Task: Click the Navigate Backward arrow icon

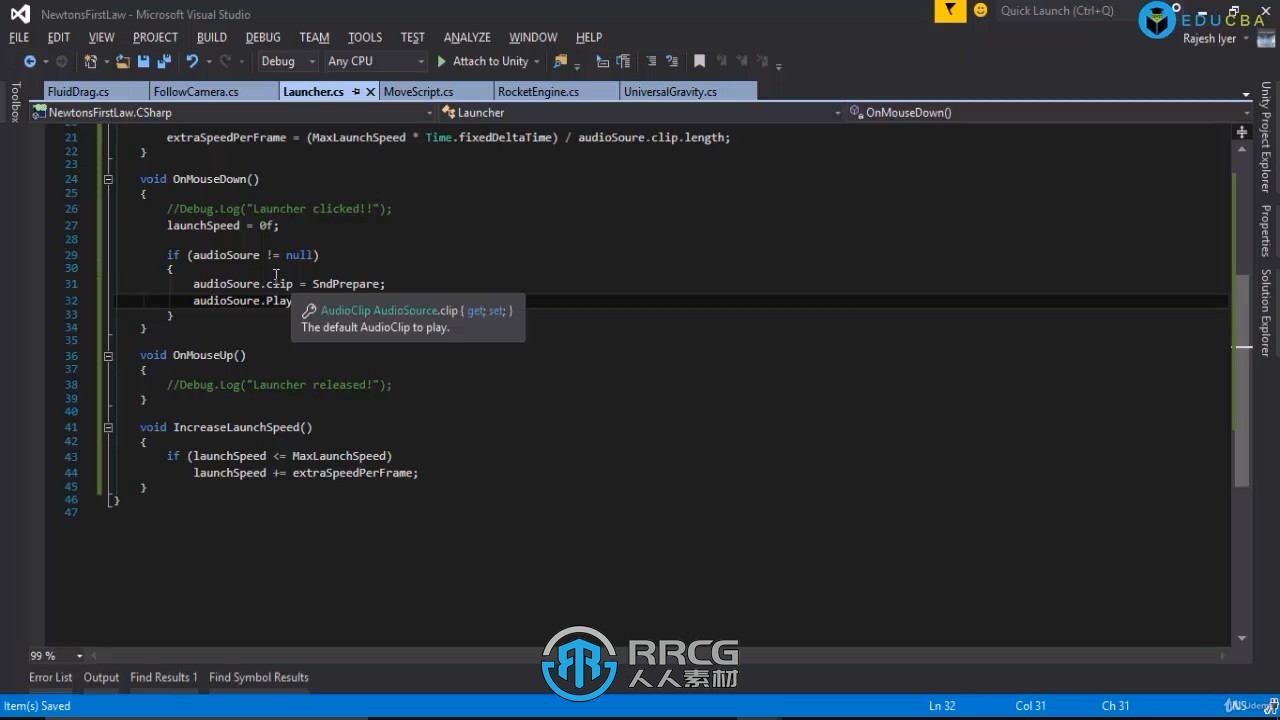Action: point(30,61)
